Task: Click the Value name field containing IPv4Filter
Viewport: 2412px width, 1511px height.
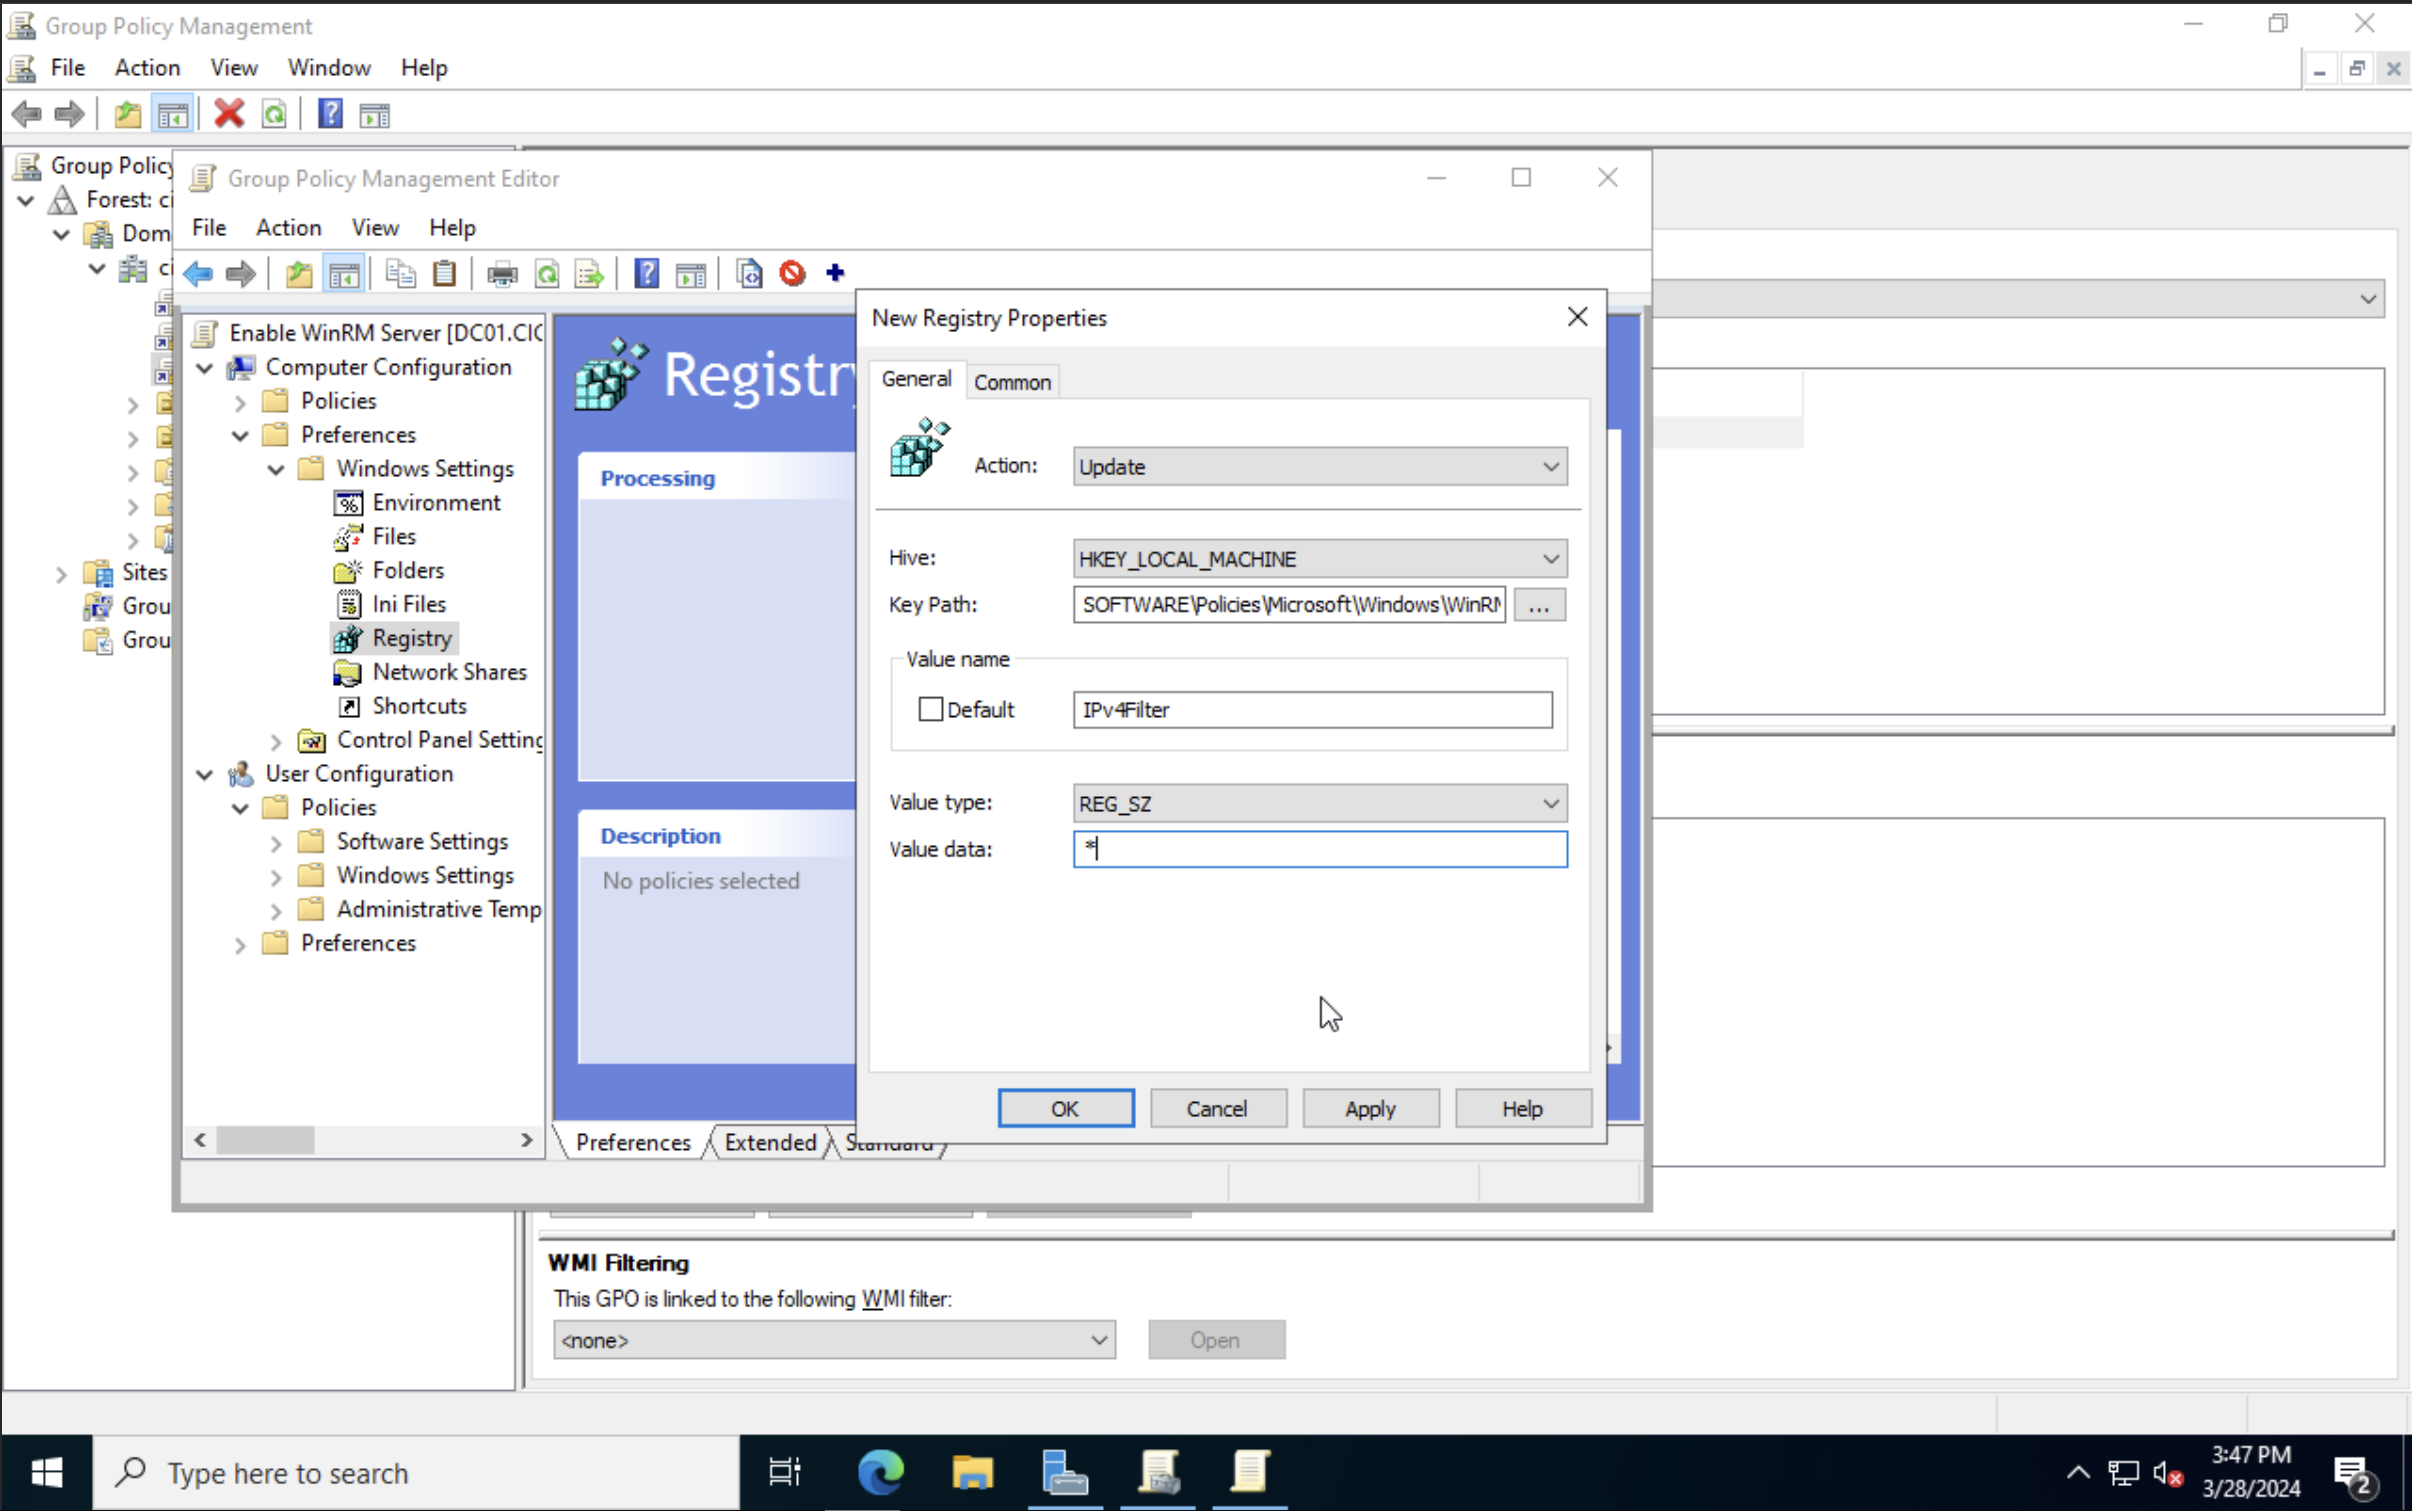Action: pos(1312,709)
